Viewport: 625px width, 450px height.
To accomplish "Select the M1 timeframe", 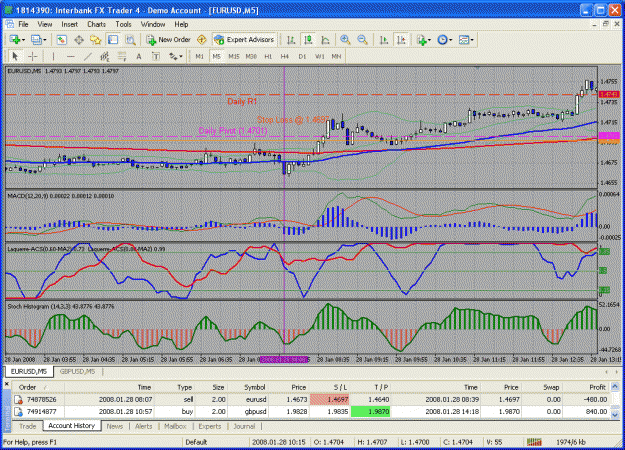I will click(200, 57).
